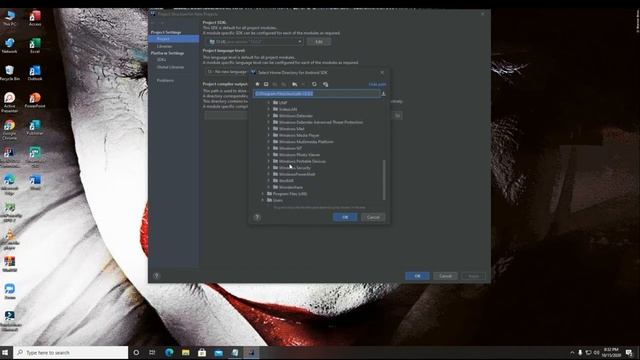Open path history arrow beside path field
640x360 pixels.
(383, 93)
